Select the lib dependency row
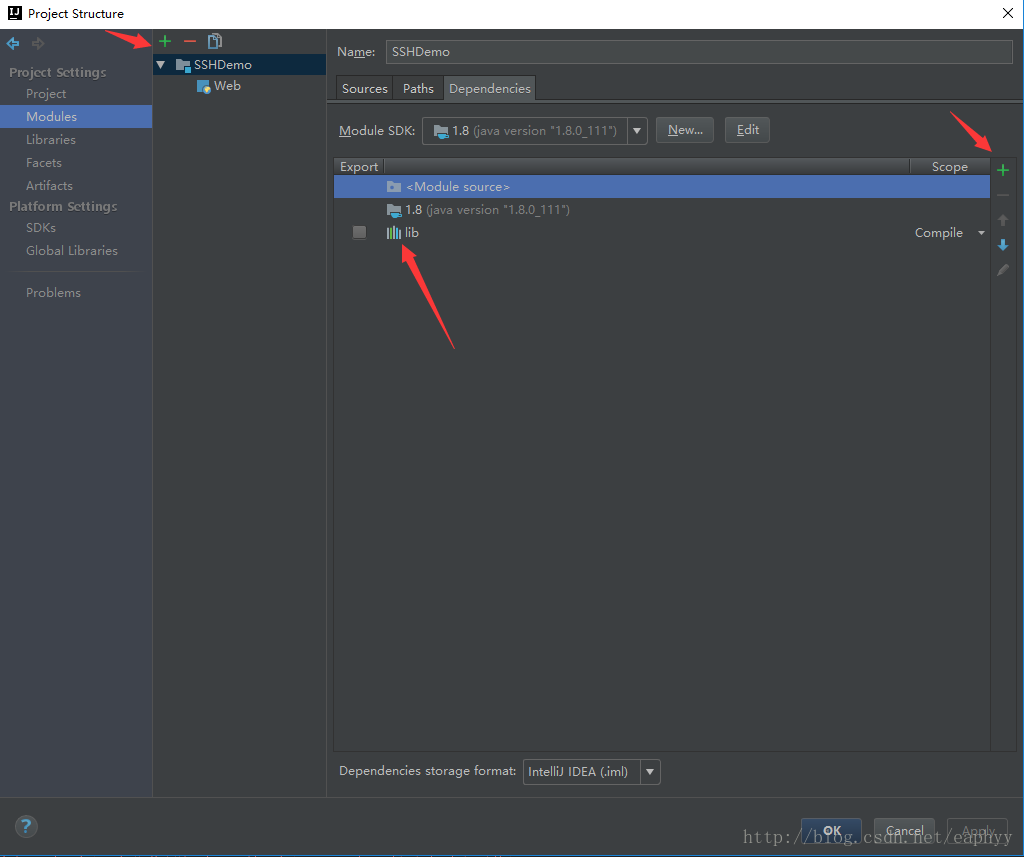 tap(662, 233)
